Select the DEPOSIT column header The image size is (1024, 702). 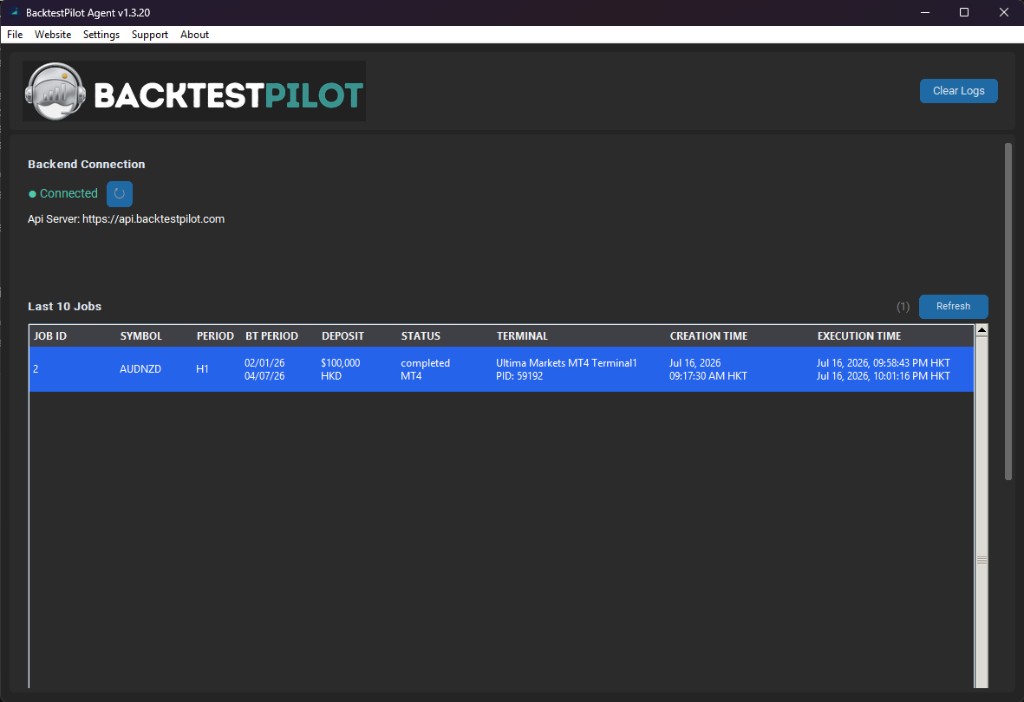point(343,336)
